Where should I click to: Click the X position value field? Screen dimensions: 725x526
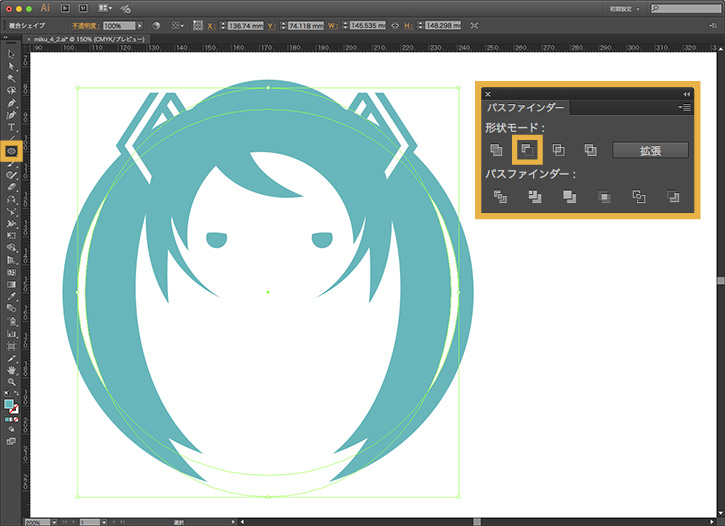tap(245, 26)
